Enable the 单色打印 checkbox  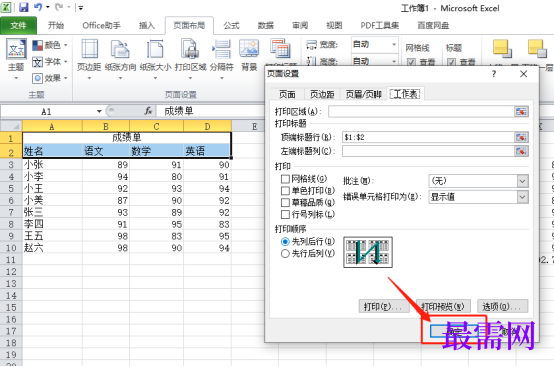(x=285, y=191)
